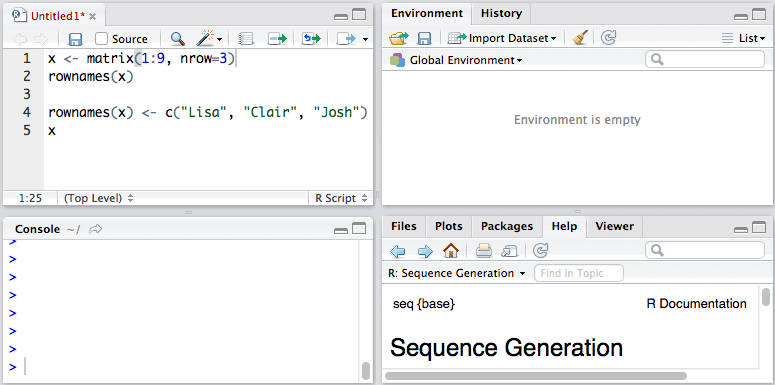Load a workspace with the open folder icon
This screenshot has height=385, width=775.
tap(399, 38)
